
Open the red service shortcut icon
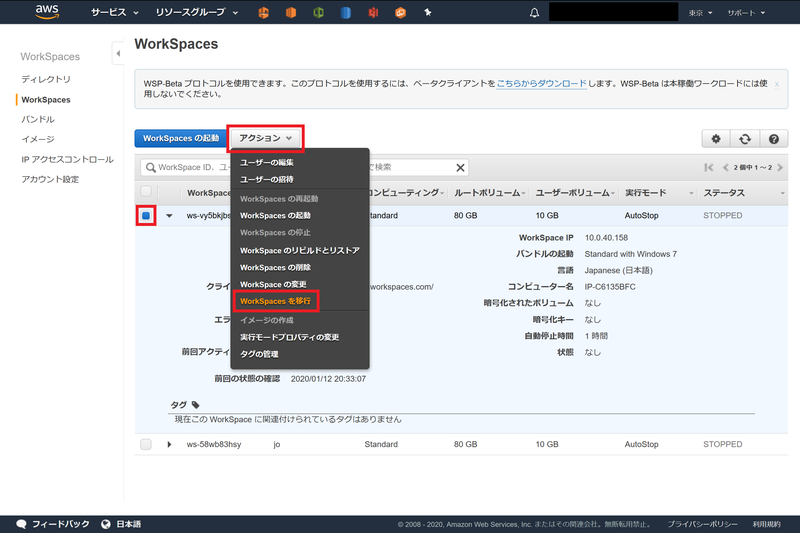373,13
